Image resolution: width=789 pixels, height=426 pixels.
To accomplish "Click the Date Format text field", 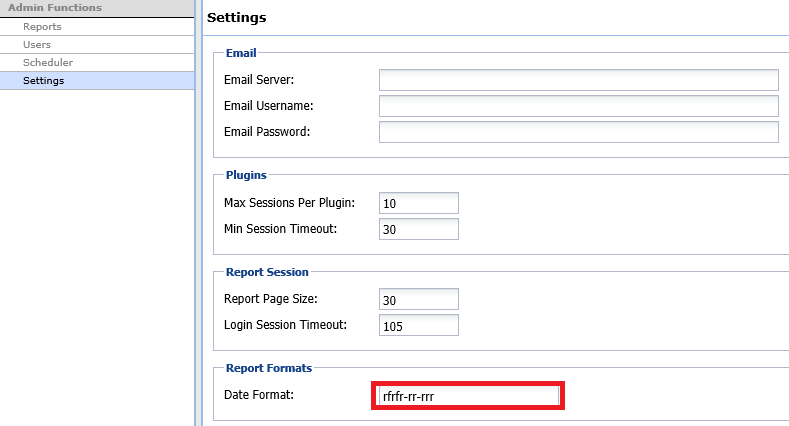I will click(468, 396).
